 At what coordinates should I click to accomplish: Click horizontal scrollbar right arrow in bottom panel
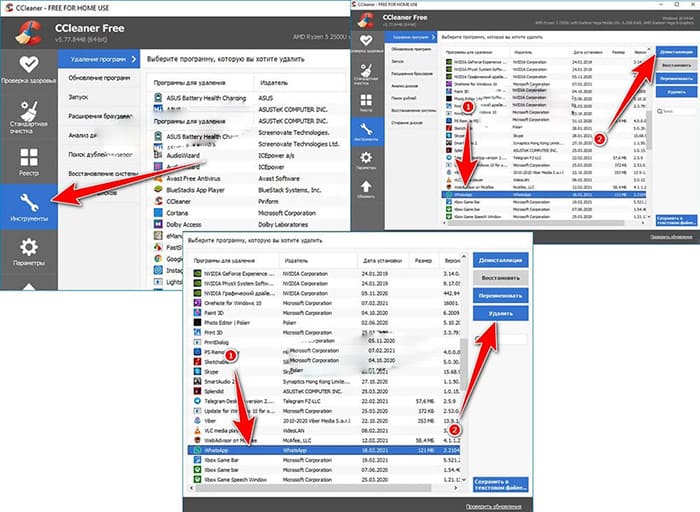pyautogui.click(x=455, y=488)
